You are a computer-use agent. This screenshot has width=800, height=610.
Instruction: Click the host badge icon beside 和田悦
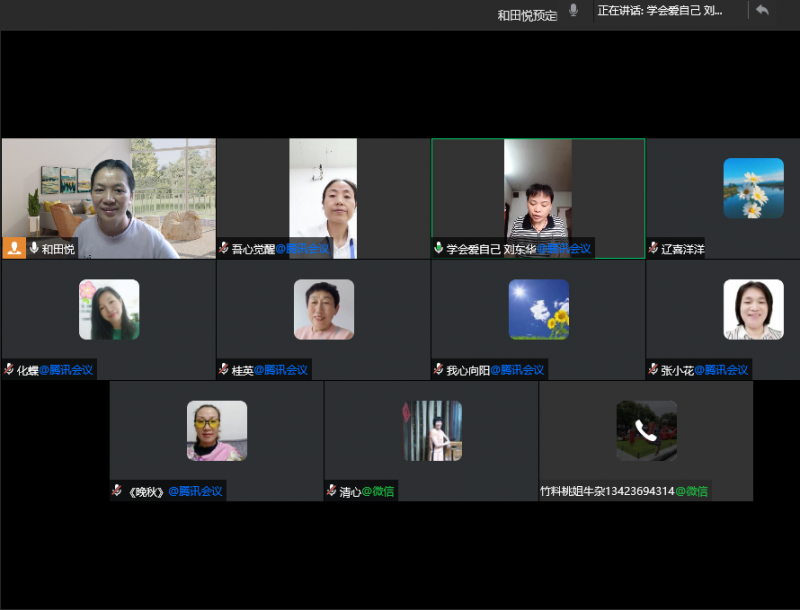[14, 248]
